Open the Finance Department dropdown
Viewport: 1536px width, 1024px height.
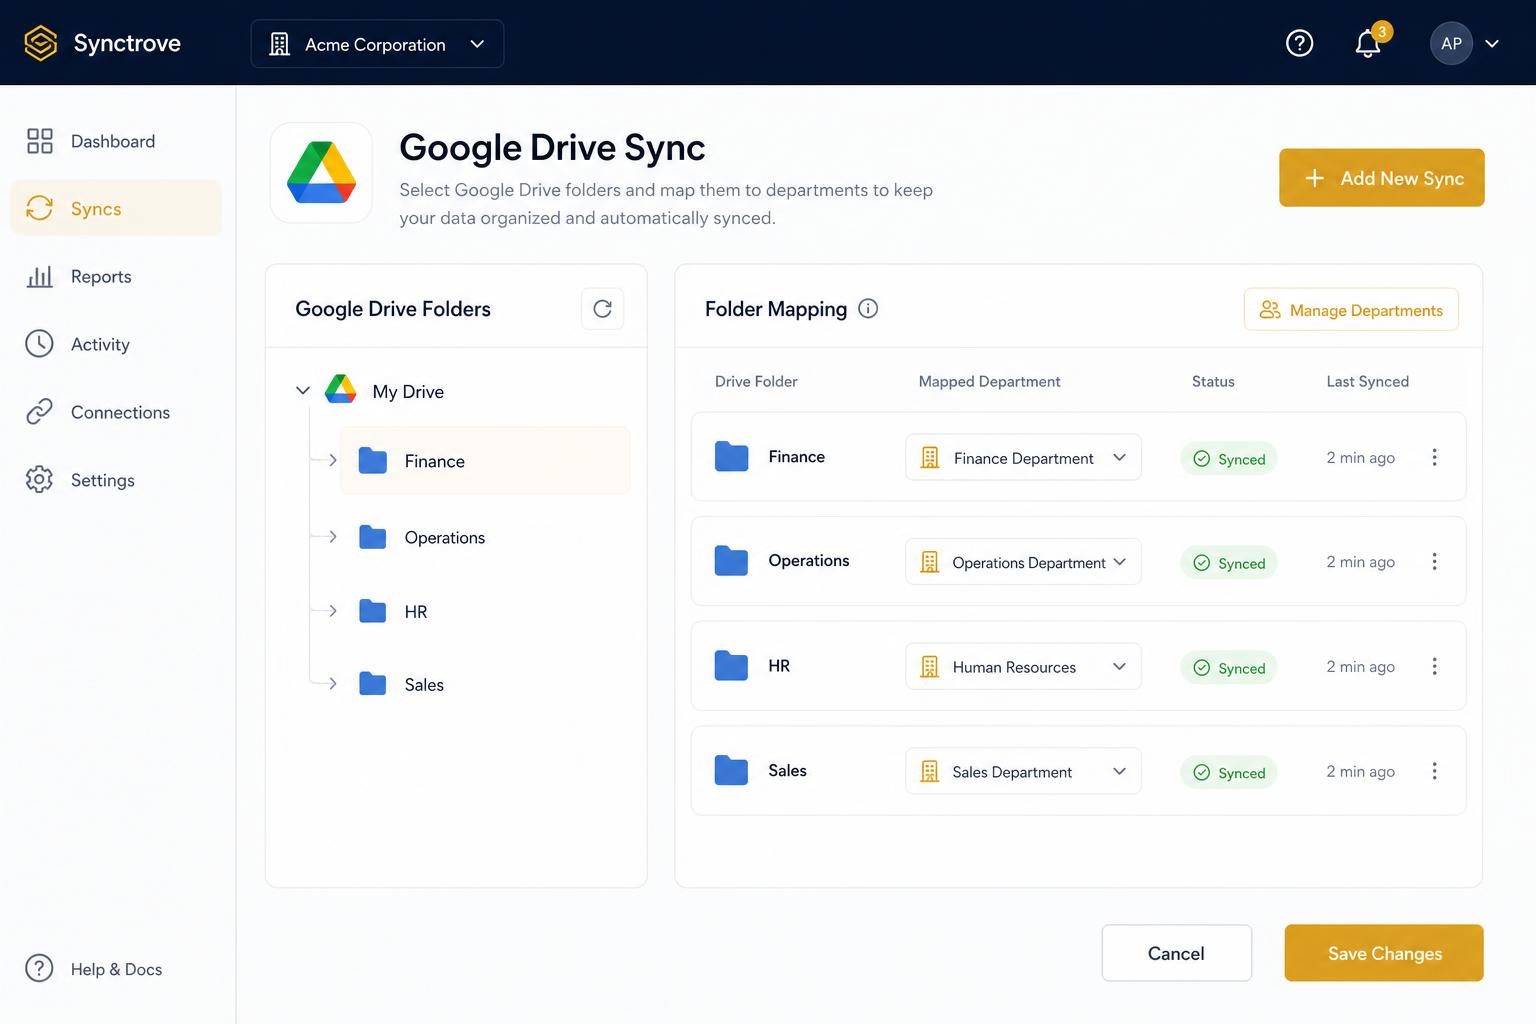pos(1023,457)
